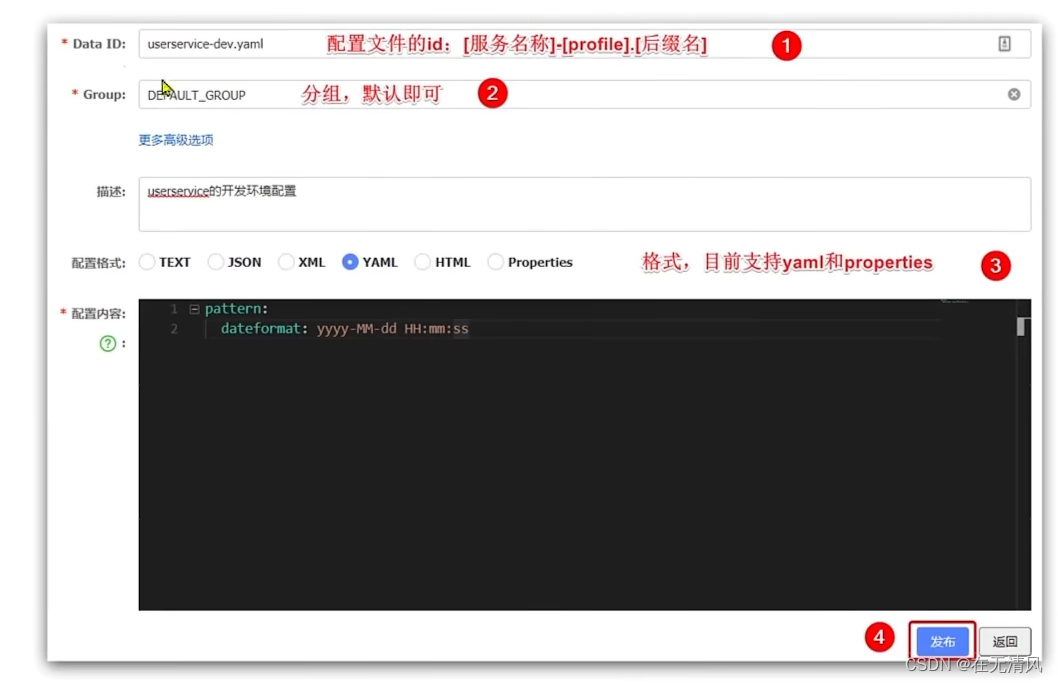Click the 'dateformat' key on line 2

point(260,329)
